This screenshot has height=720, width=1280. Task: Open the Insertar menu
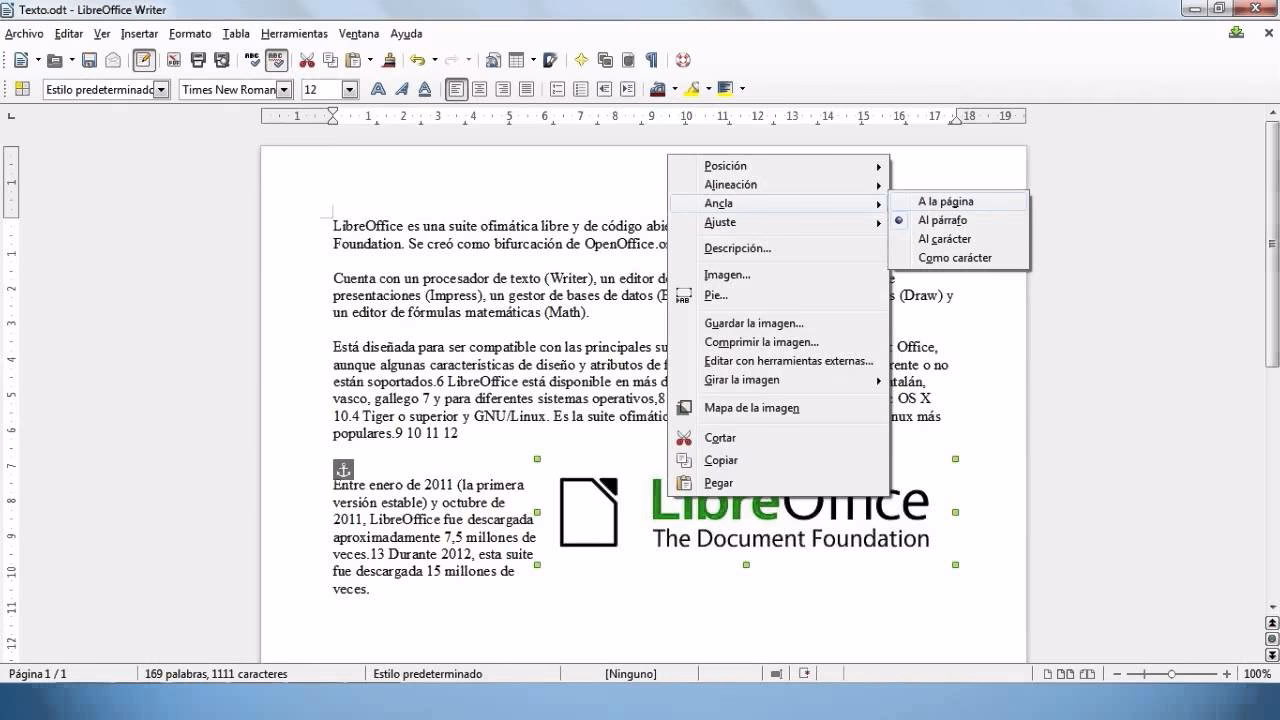click(139, 33)
